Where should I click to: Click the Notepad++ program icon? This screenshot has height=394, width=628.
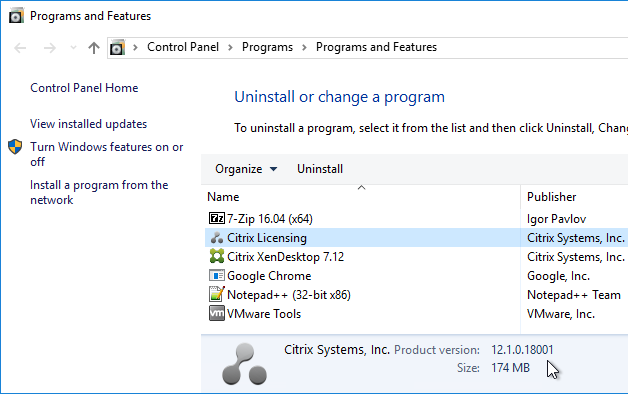(x=217, y=294)
